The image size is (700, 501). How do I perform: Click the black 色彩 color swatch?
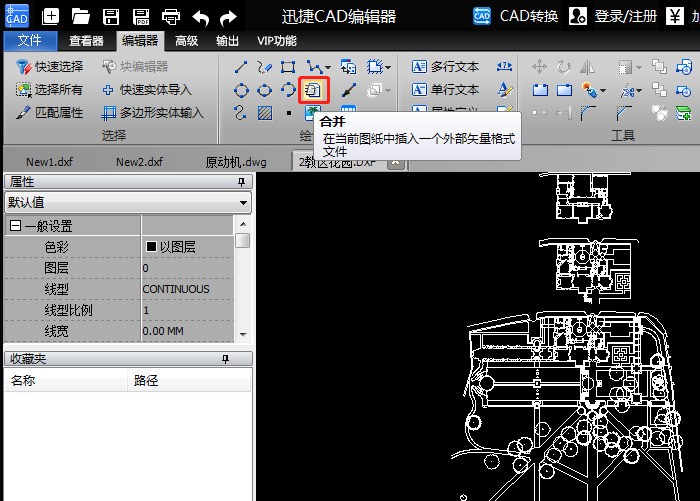tap(151, 246)
